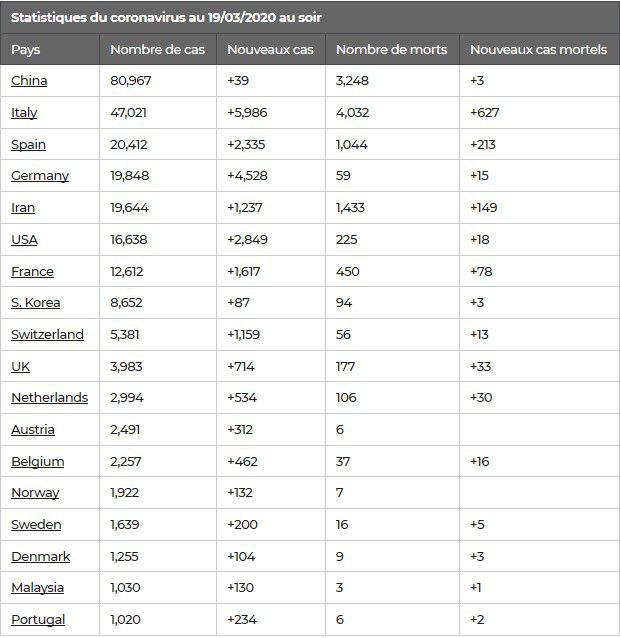Screen dimensions: 620x638
Task: Click the Nombre de cas column header
Action: 157,50
